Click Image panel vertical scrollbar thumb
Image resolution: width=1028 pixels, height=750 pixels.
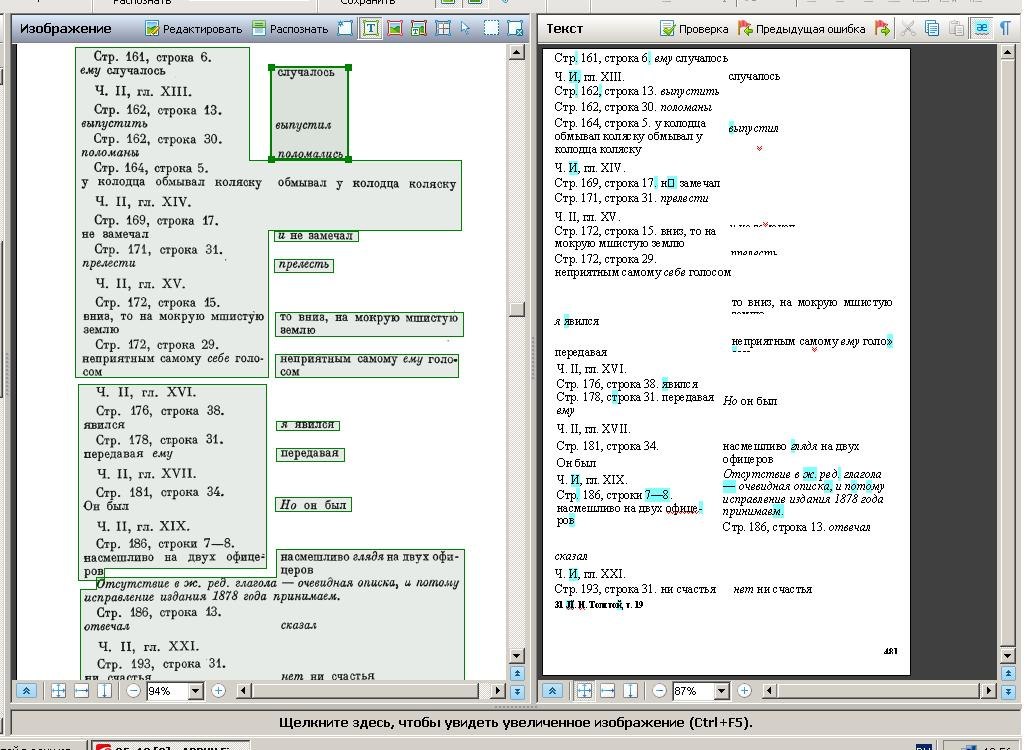tap(517, 309)
